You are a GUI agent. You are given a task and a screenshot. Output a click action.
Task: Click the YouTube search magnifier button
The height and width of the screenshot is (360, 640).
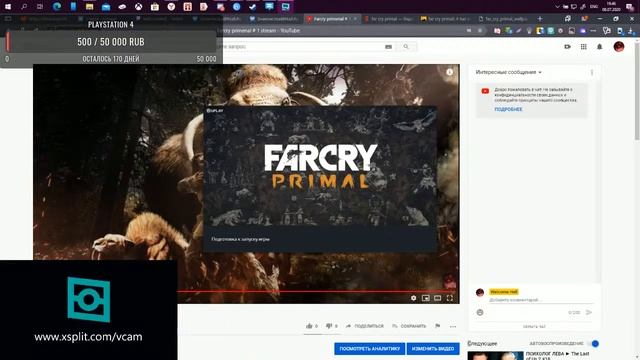pyautogui.click(x=406, y=47)
